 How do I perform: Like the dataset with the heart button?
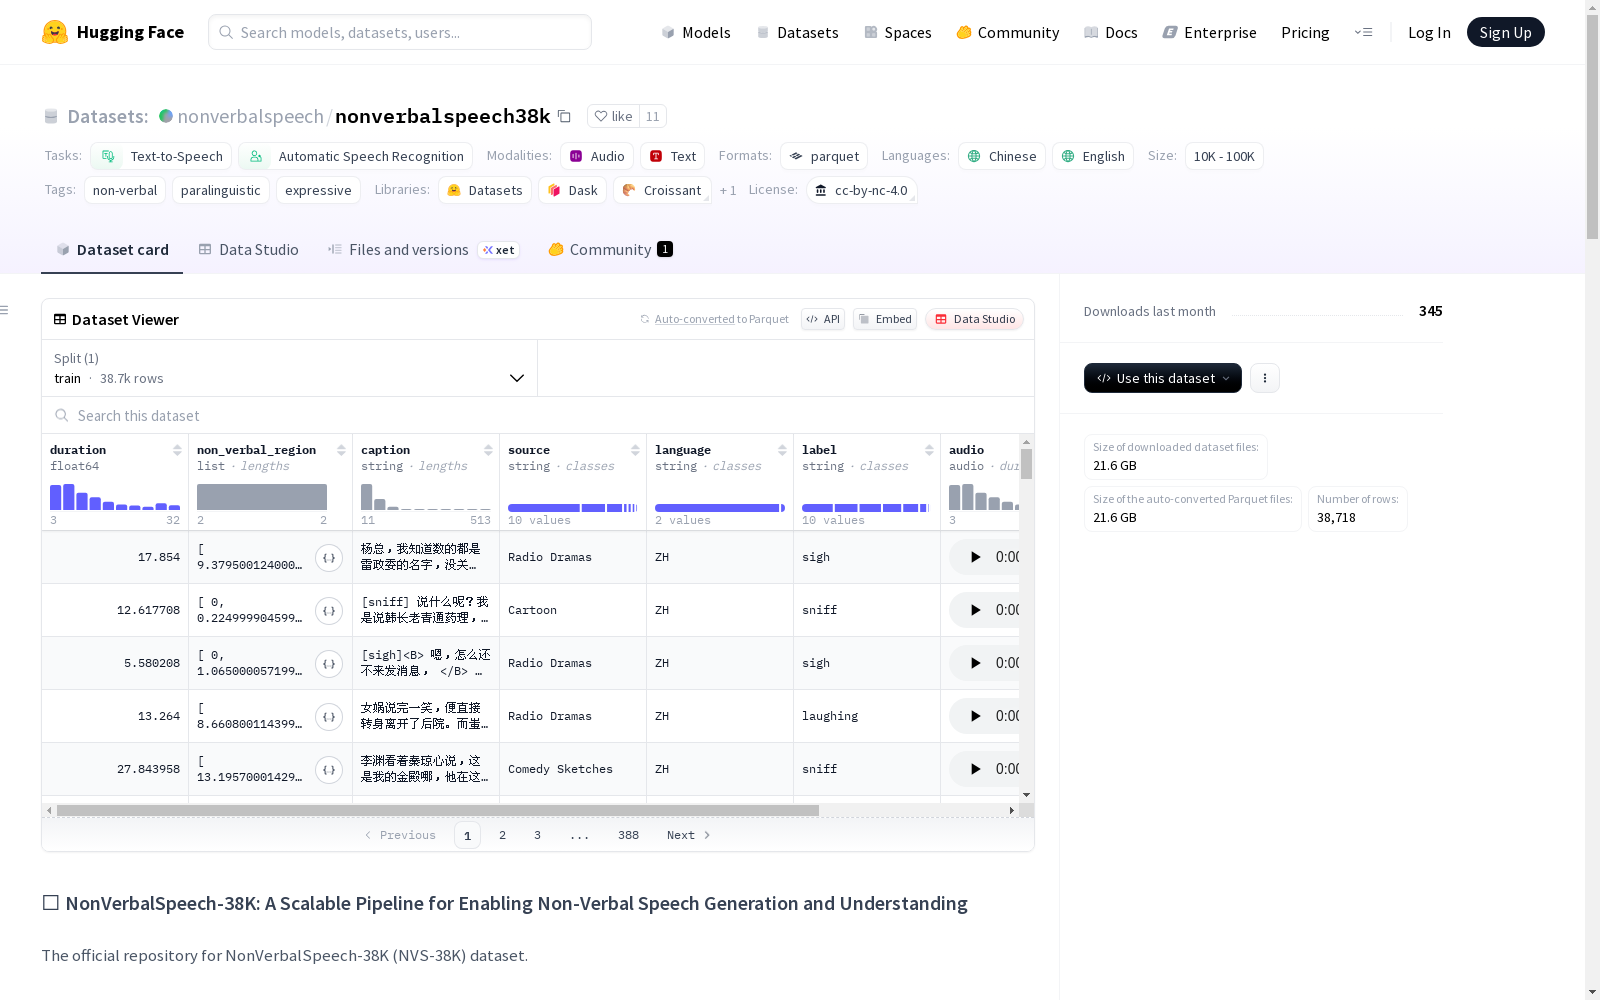click(x=613, y=116)
